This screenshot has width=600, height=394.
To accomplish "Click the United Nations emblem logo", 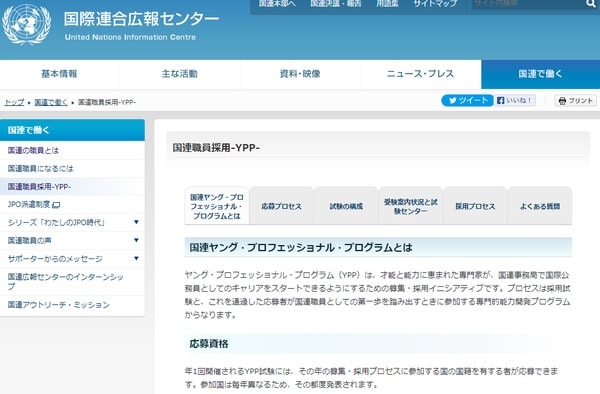I will [26, 24].
